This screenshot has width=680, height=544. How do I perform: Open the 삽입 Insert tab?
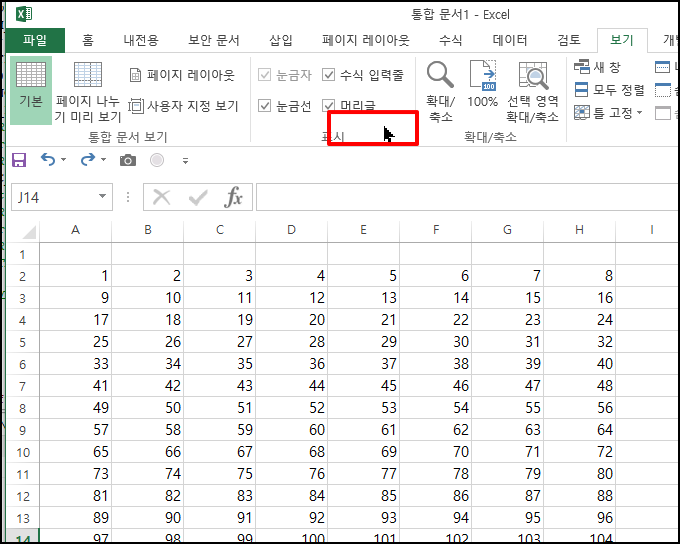coord(281,40)
